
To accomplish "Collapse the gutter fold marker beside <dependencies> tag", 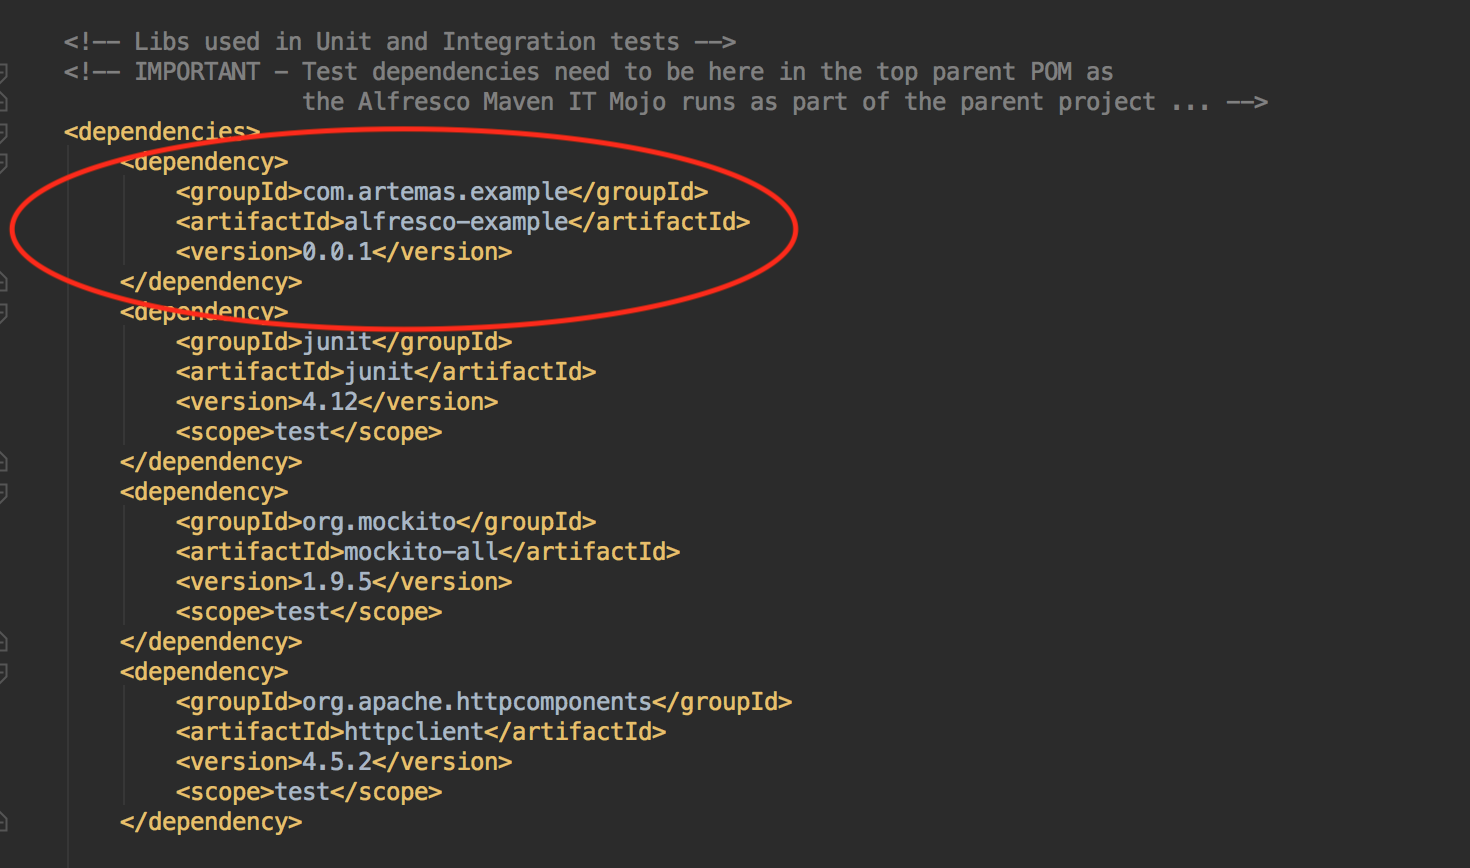I will click(x=3, y=132).
